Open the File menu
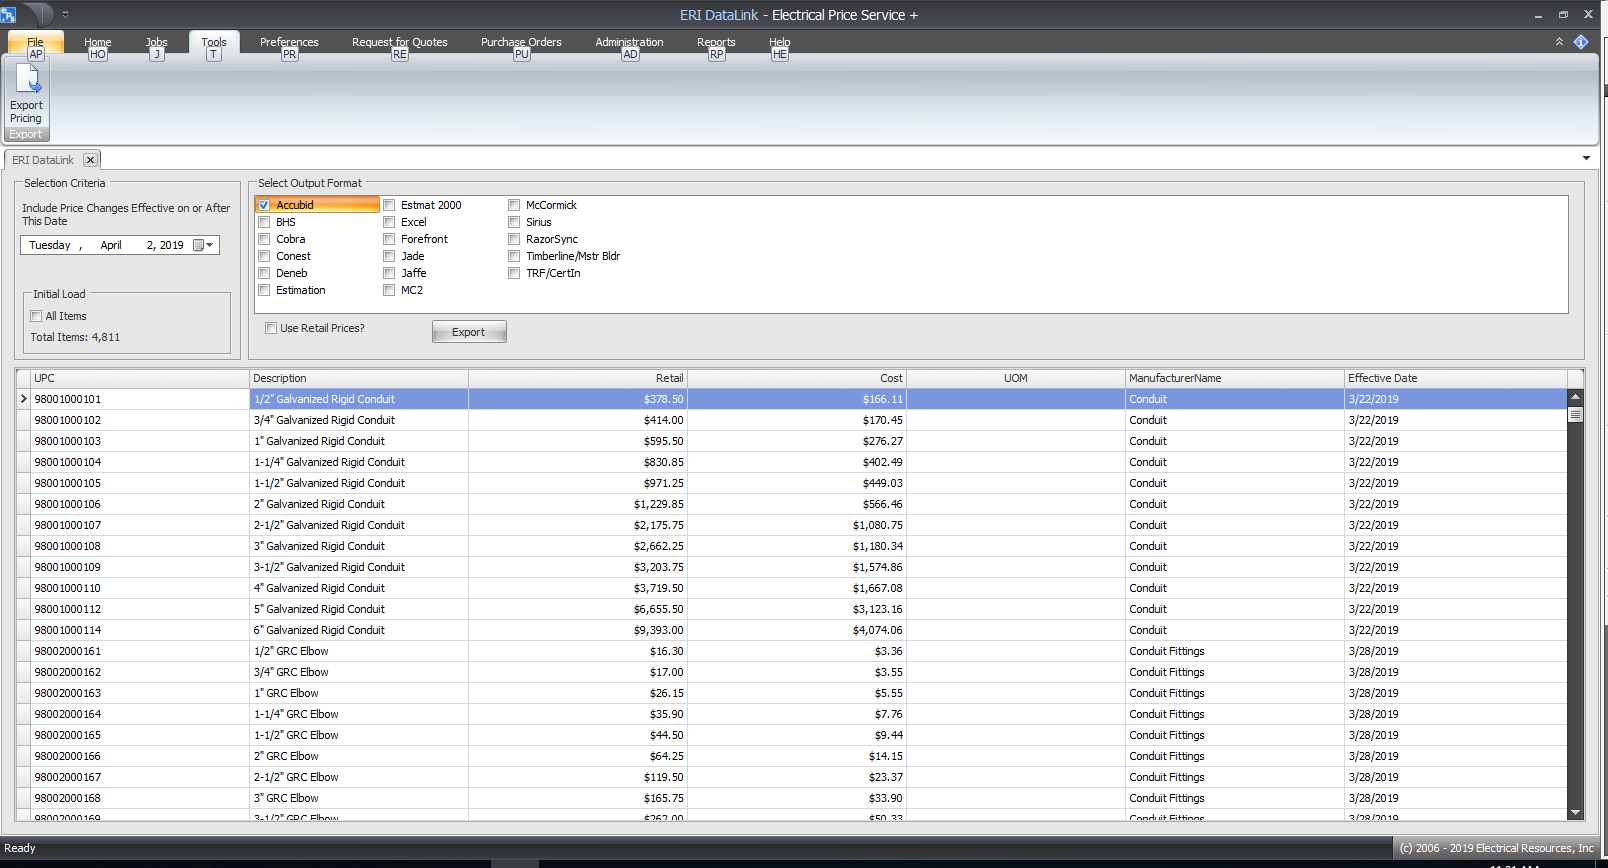 [35, 42]
